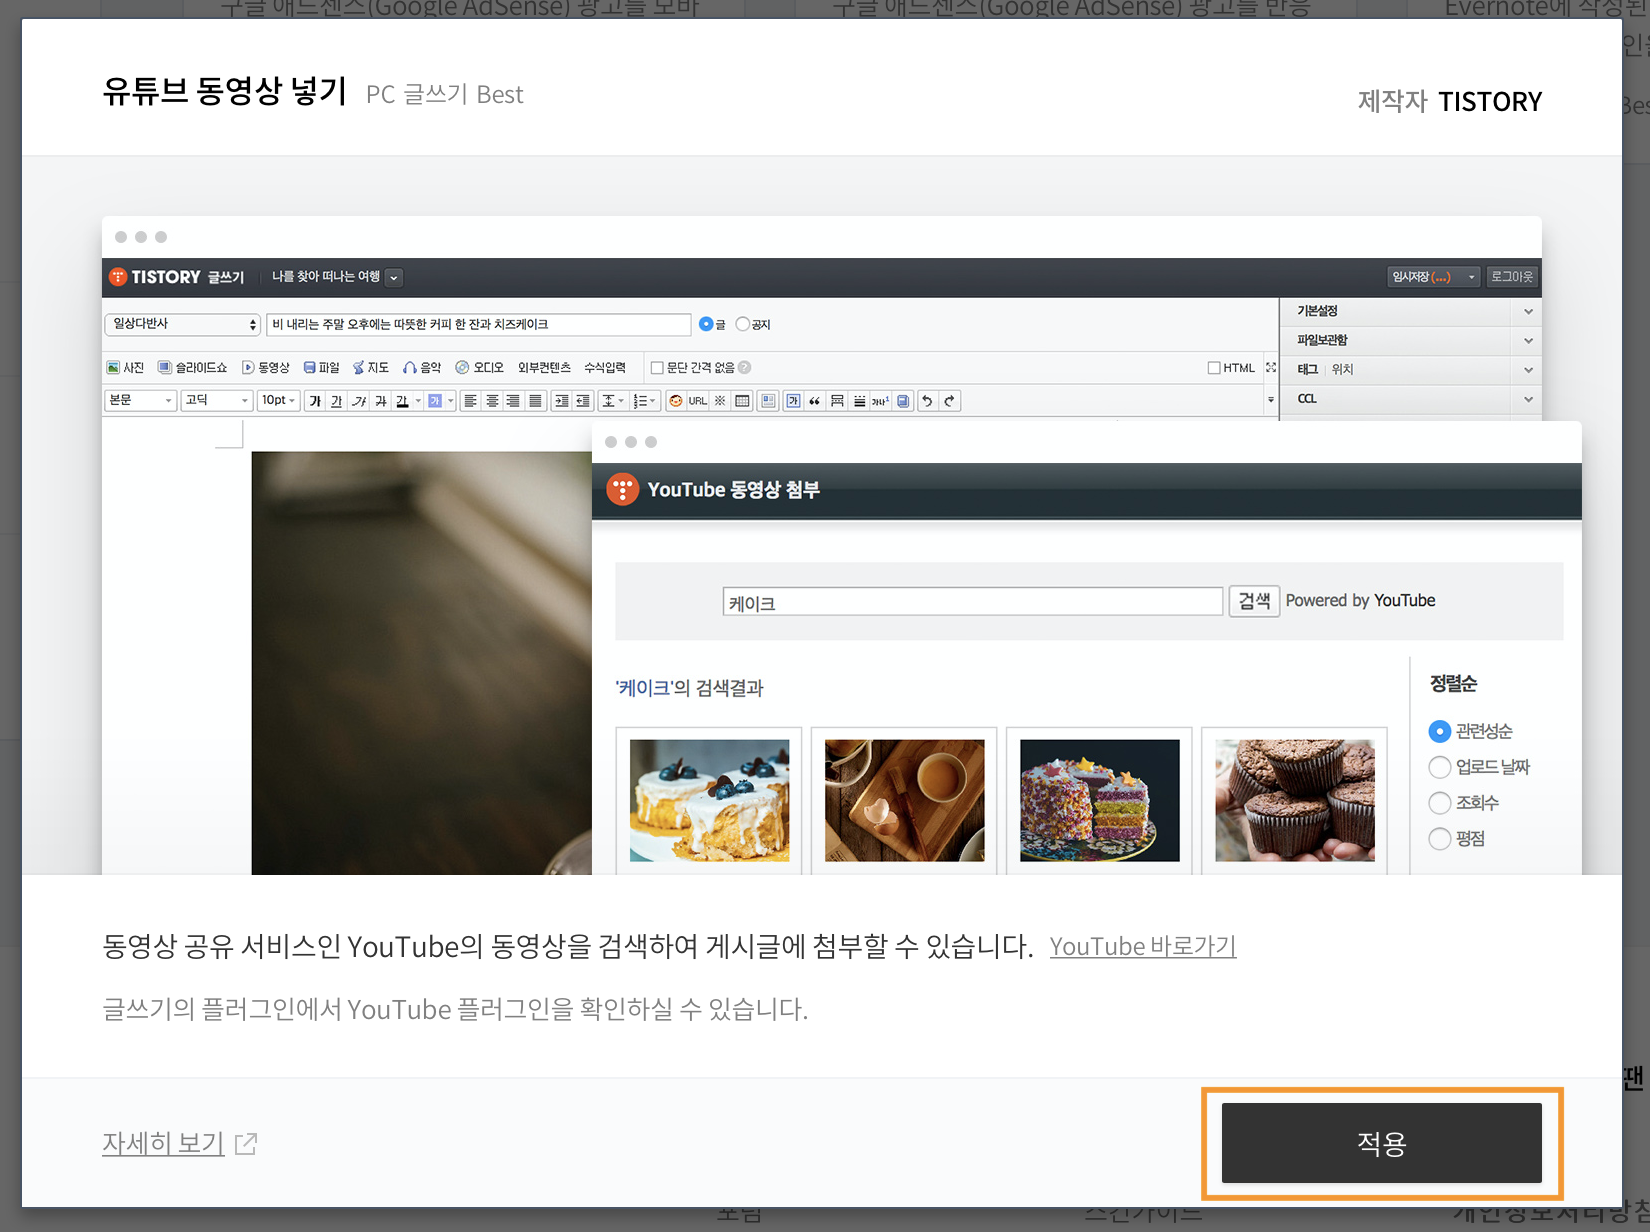Viewport: 1650px width, 1232px height.
Task: Click the 파일 file attach icon
Action: pos(322,368)
